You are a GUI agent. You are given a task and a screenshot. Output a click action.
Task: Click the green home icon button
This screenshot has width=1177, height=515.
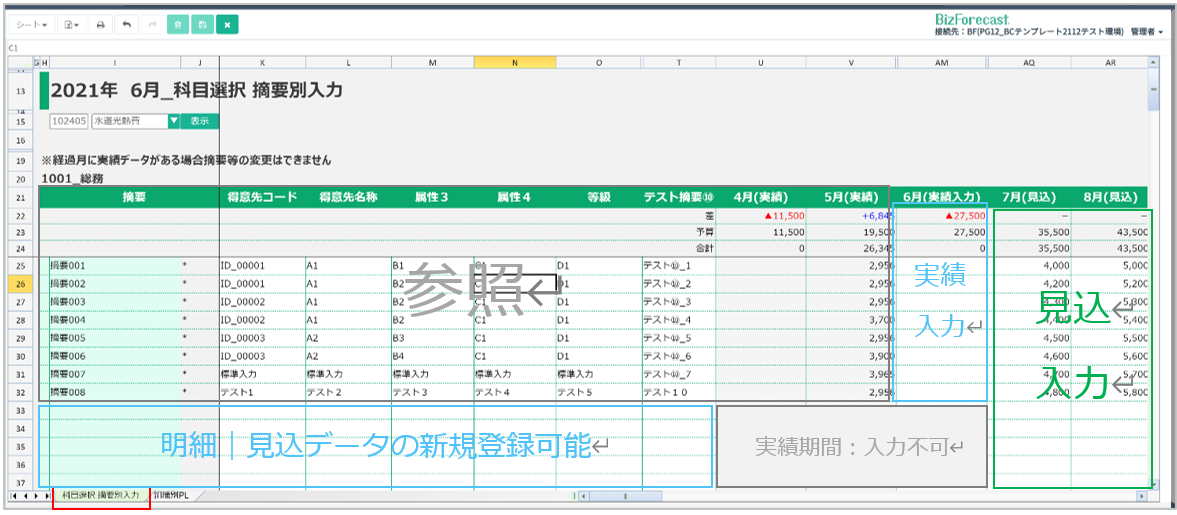click(x=177, y=24)
